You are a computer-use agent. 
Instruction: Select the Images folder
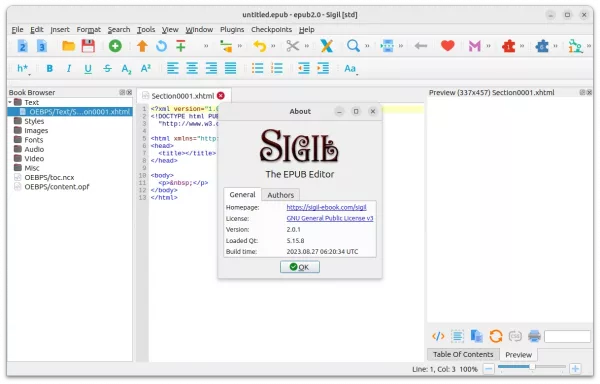36,131
